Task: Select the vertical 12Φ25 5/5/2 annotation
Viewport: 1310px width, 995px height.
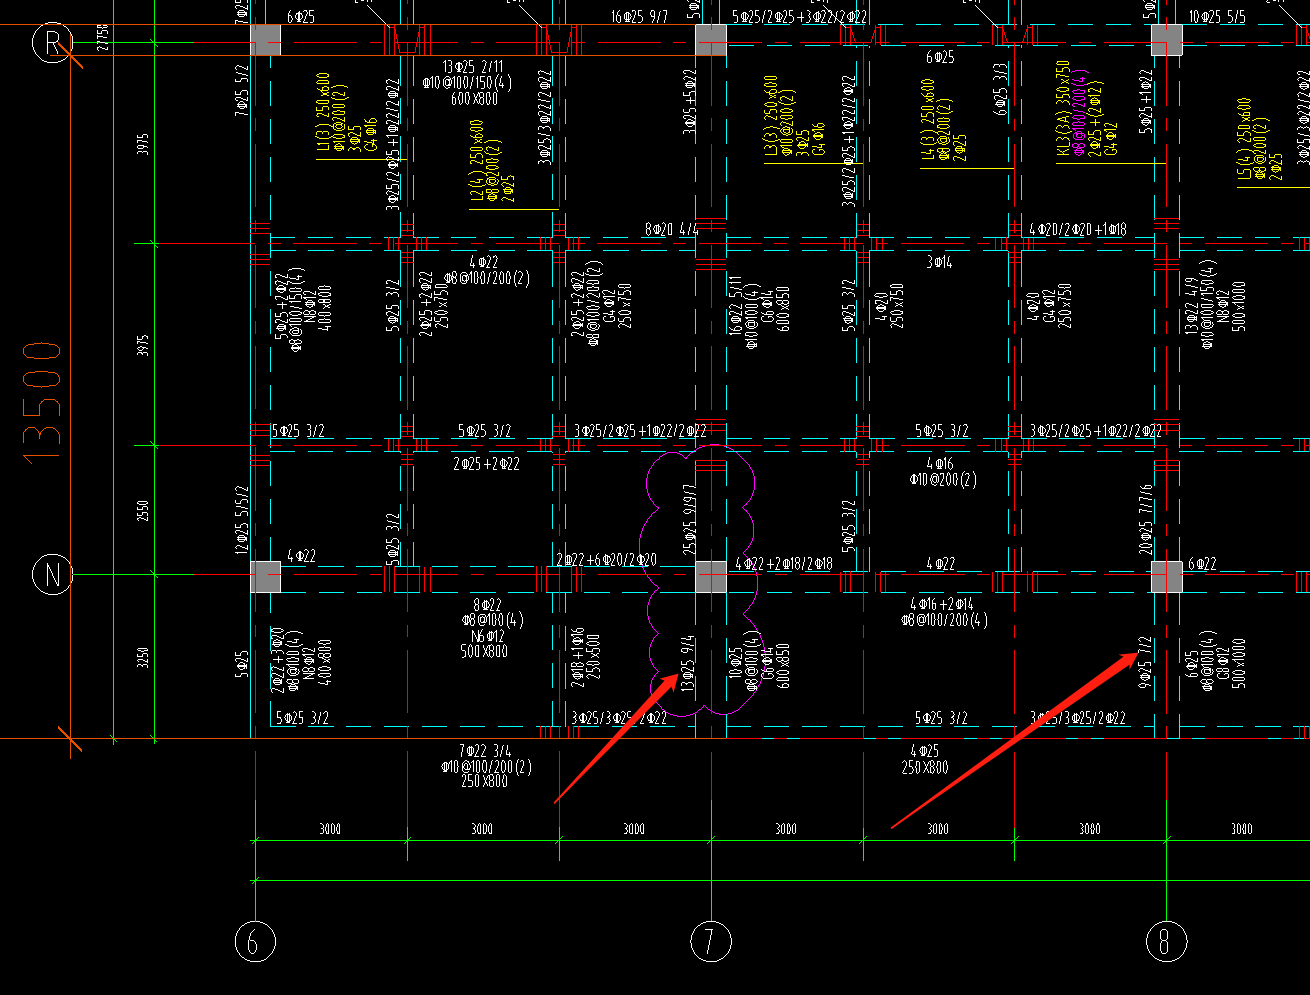Action: click(x=241, y=520)
